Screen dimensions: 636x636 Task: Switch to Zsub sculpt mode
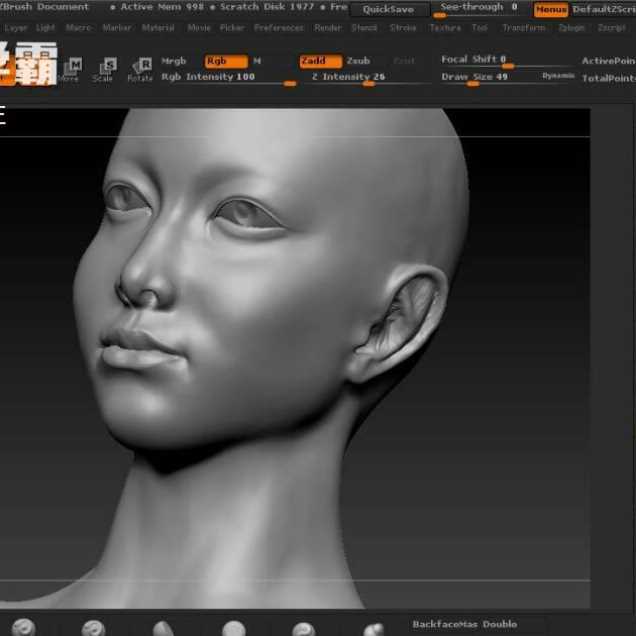[x=358, y=61]
